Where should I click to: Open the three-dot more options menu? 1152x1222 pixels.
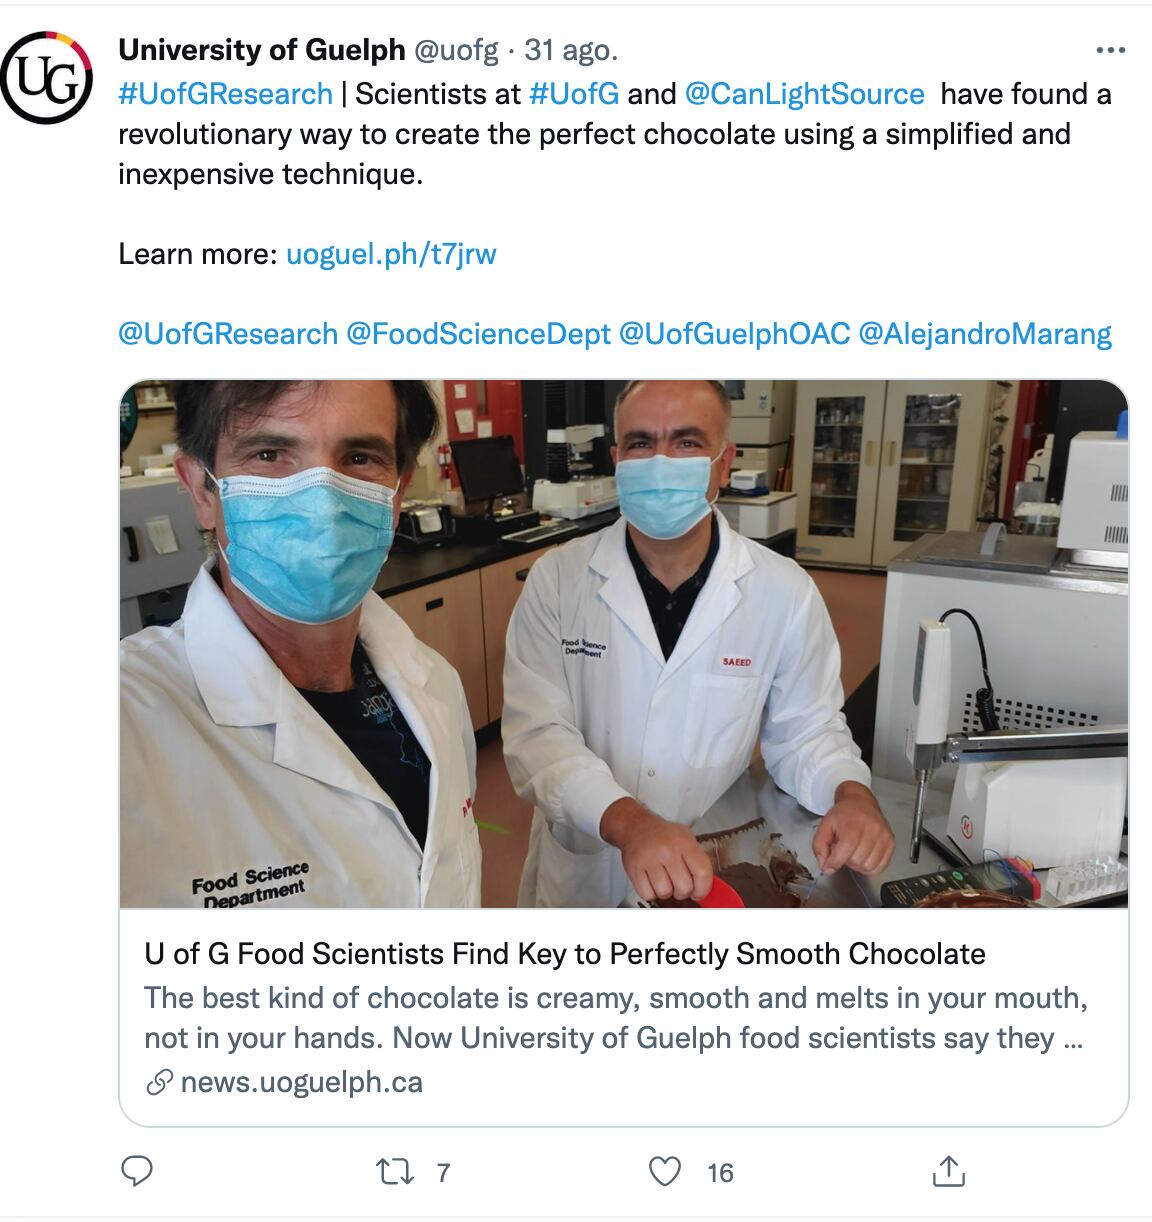coord(1110,50)
